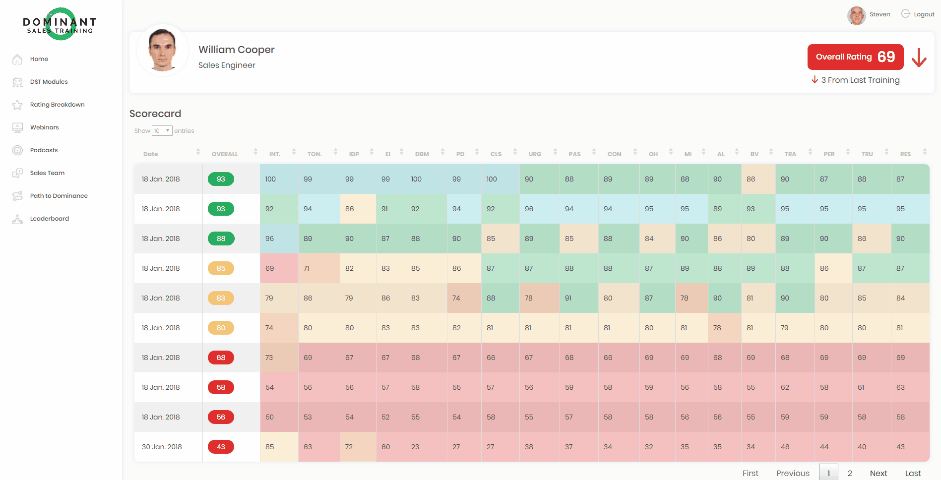
Task: Go to Sales Team in sidebar
Action: 47,173
